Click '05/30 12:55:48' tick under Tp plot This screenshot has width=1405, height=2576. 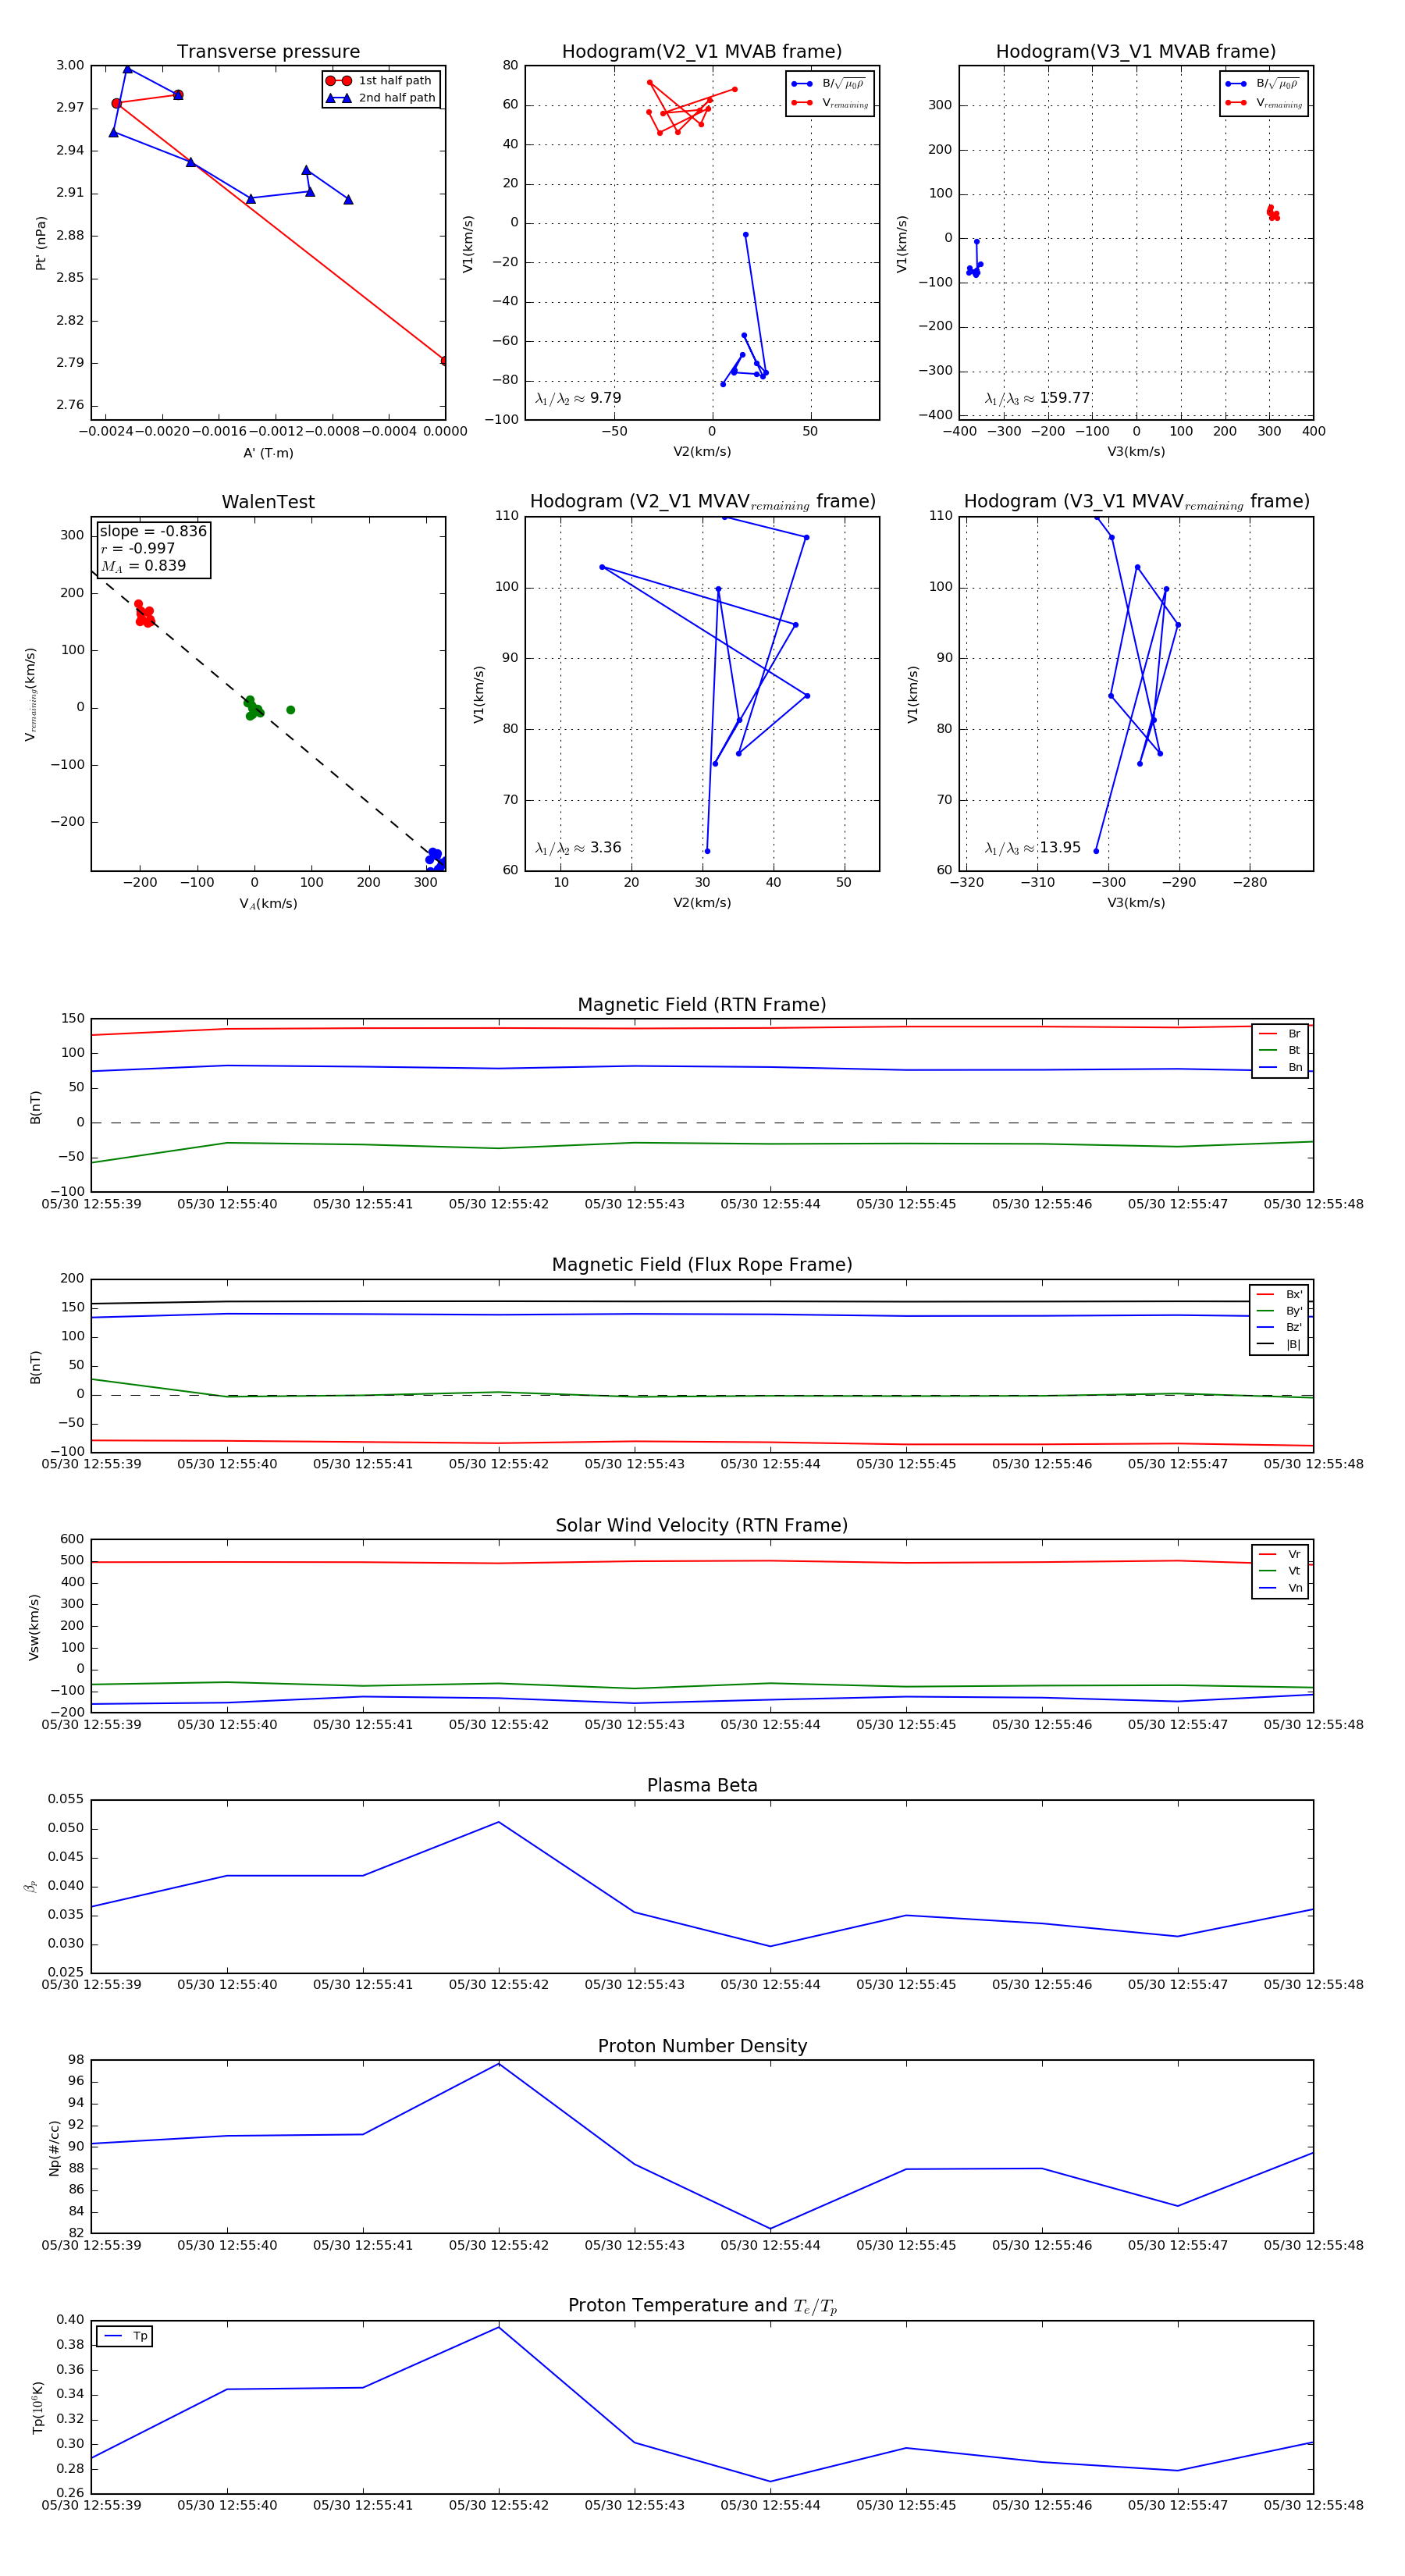point(1313,2505)
